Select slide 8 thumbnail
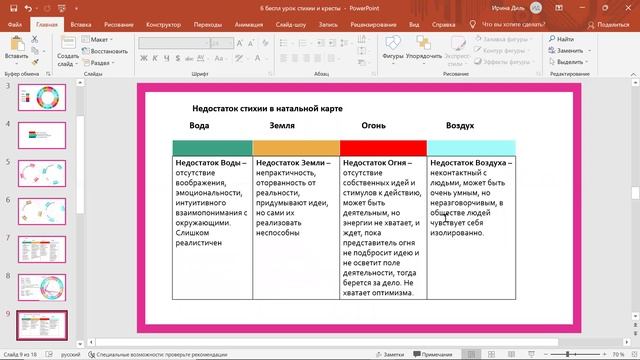This screenshot has width=640, height=360. click(42, 287)
